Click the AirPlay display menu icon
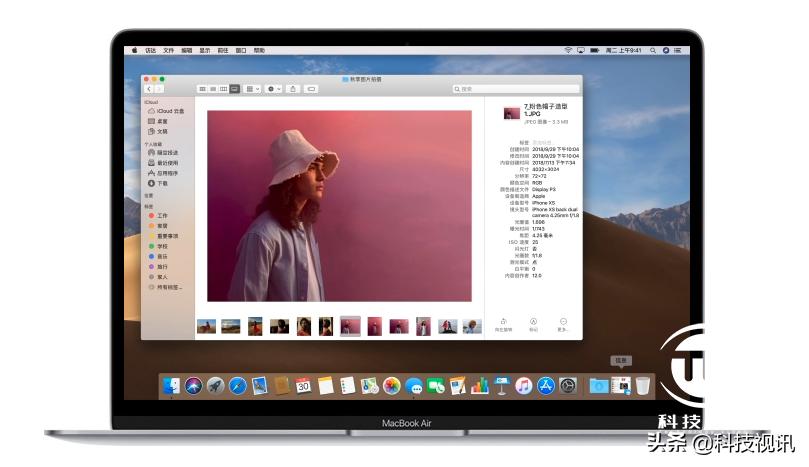809x467 pixels. 581,51
